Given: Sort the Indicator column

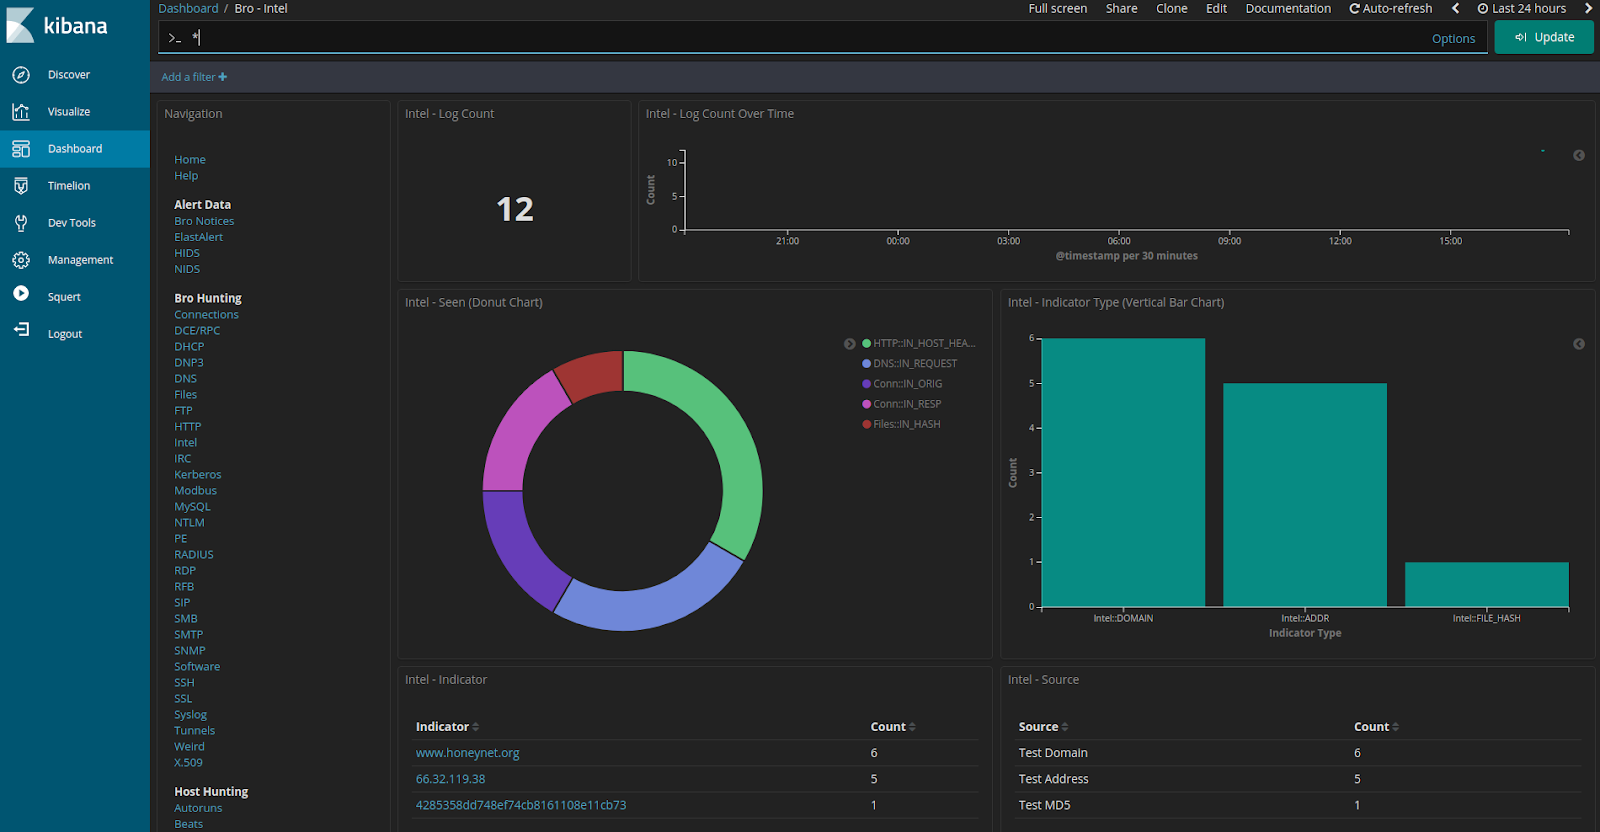Looking at the screenshot, I should (476, 727).
